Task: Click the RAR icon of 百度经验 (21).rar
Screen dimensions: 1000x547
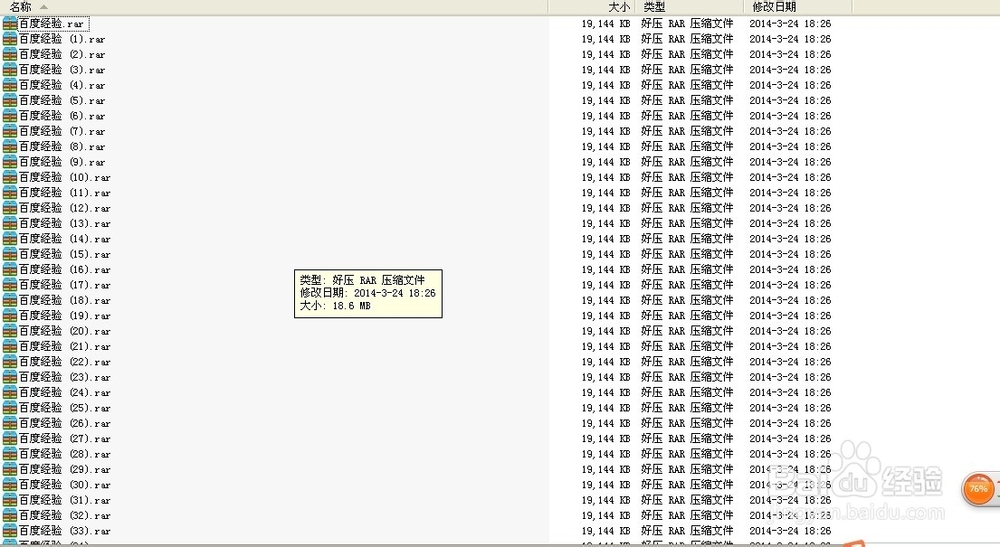Action: click(10, 346)
